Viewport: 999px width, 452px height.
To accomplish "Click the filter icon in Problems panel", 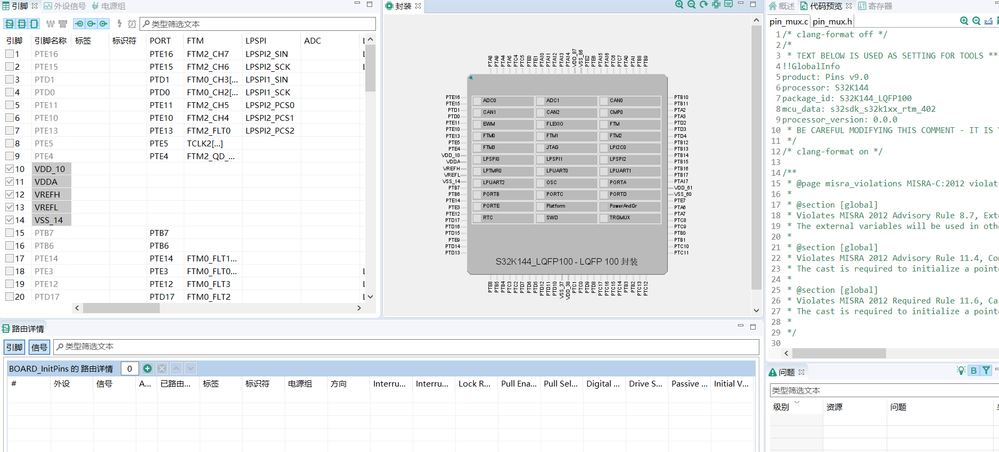I will point(986,371).
